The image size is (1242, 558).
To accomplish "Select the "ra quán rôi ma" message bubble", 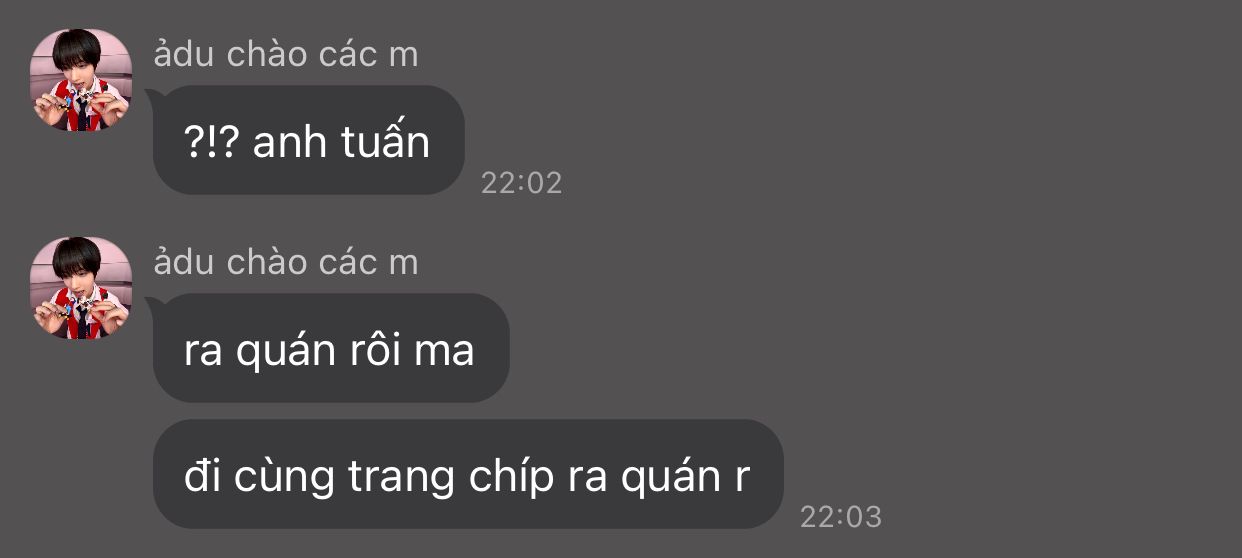I will (331, 348).
